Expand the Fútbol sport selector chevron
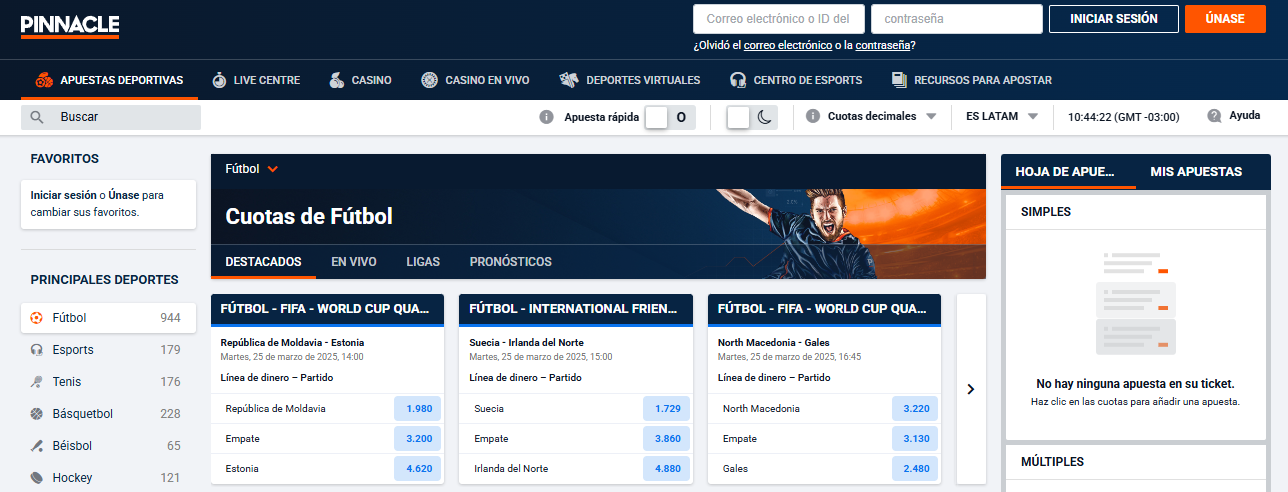 [273, 169]
